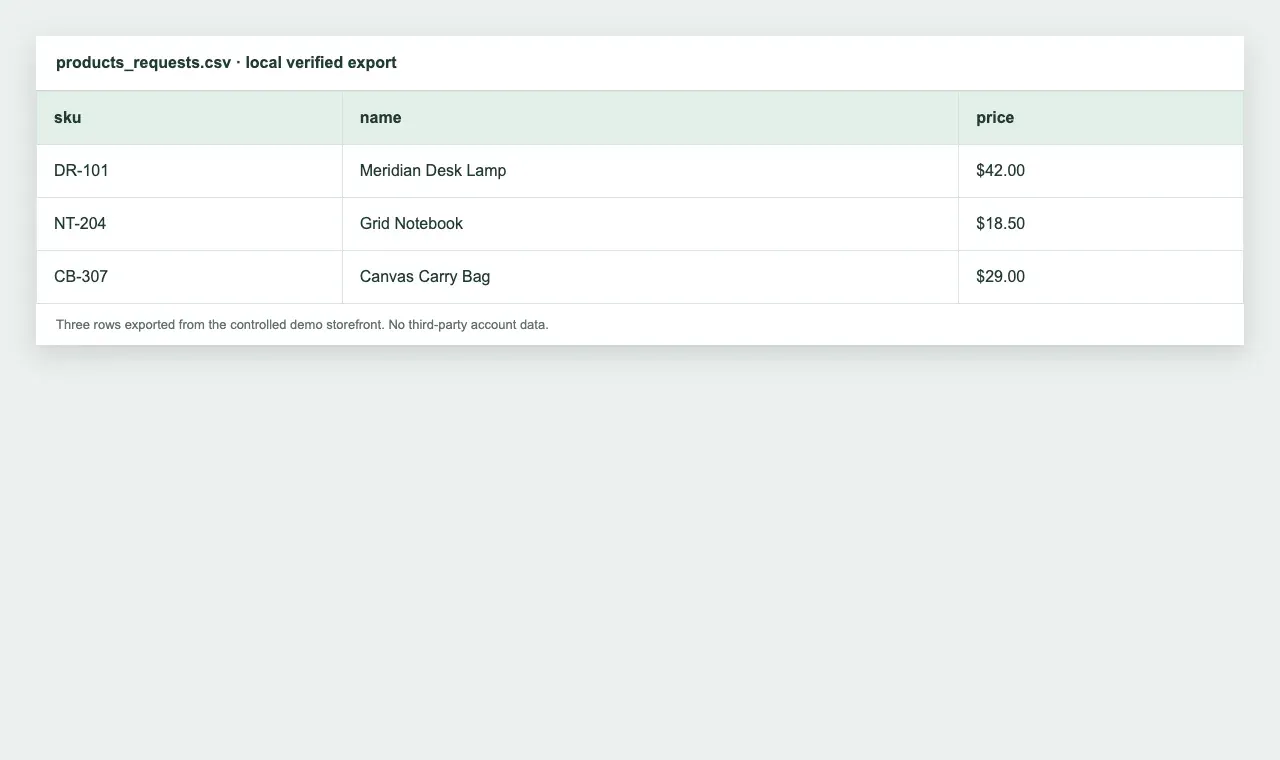This screenshot has width=1280, height=760.
Task: Select the price column header
Action: pos(1101,118)
